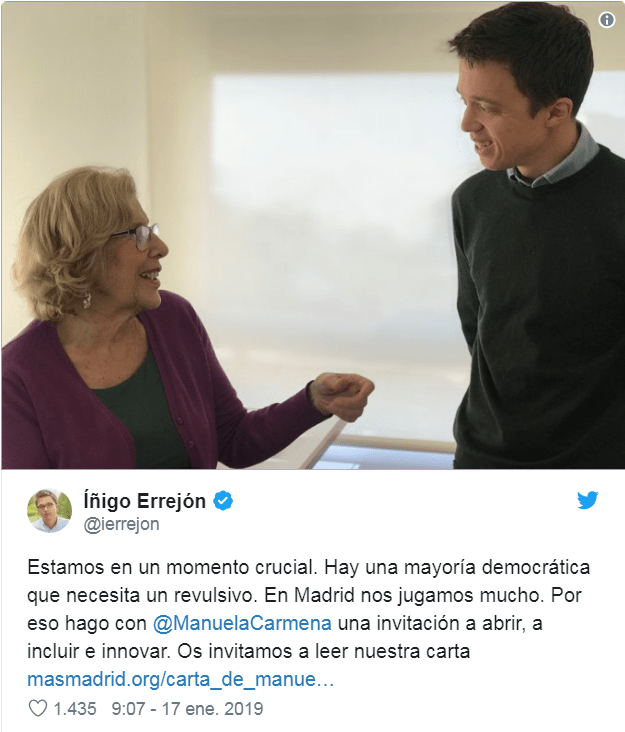Click the text "Os invitamos a leer nuestra carta"

coord(323,651)
